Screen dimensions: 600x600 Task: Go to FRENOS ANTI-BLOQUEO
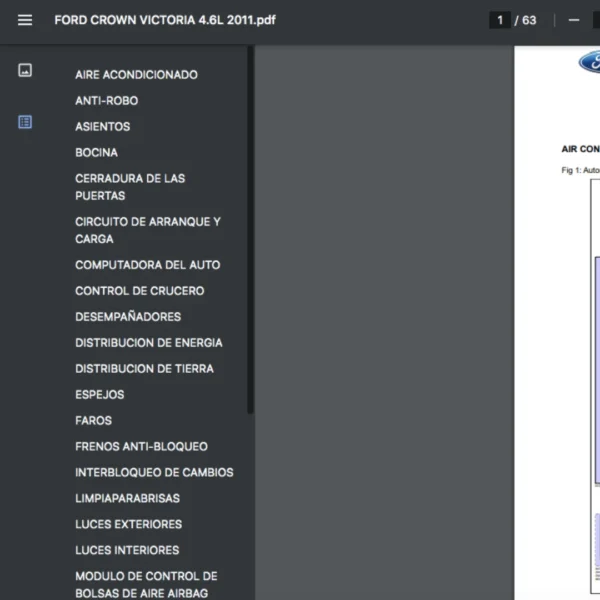[x=141, y=447]
